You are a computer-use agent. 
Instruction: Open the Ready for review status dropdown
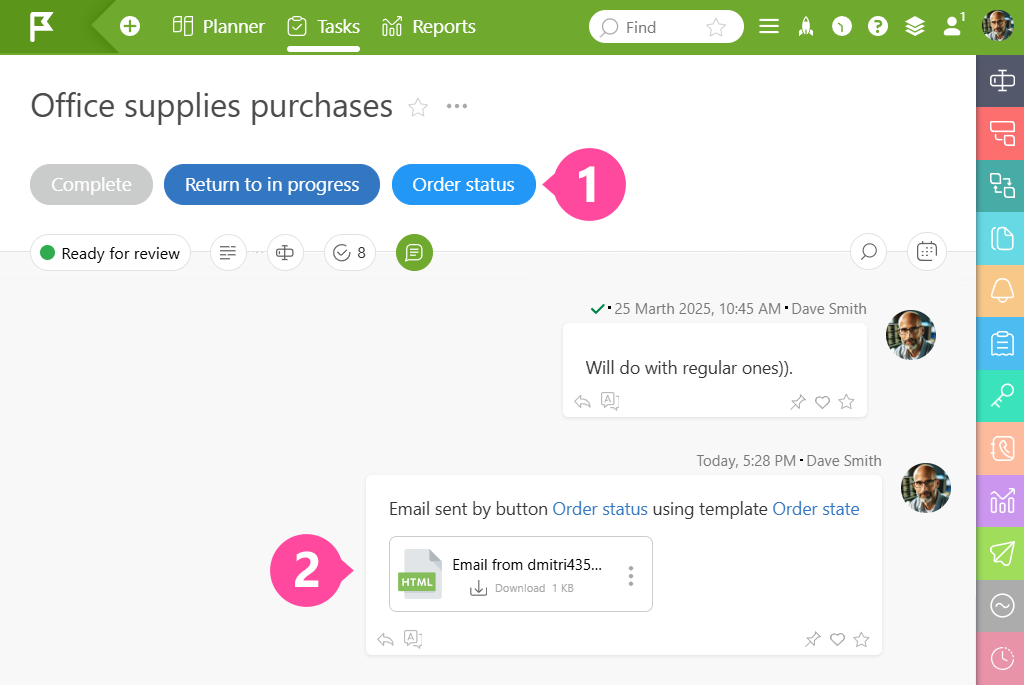[110, 252]
